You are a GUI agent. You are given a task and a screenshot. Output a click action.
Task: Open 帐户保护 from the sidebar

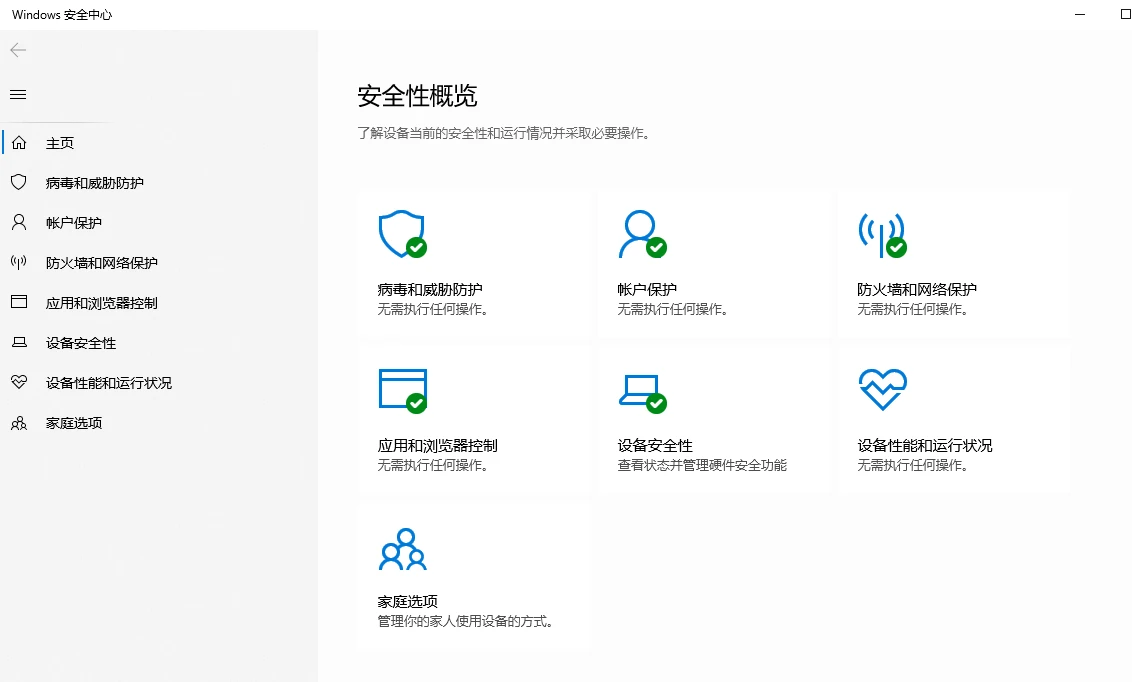(x=74, y=223)
